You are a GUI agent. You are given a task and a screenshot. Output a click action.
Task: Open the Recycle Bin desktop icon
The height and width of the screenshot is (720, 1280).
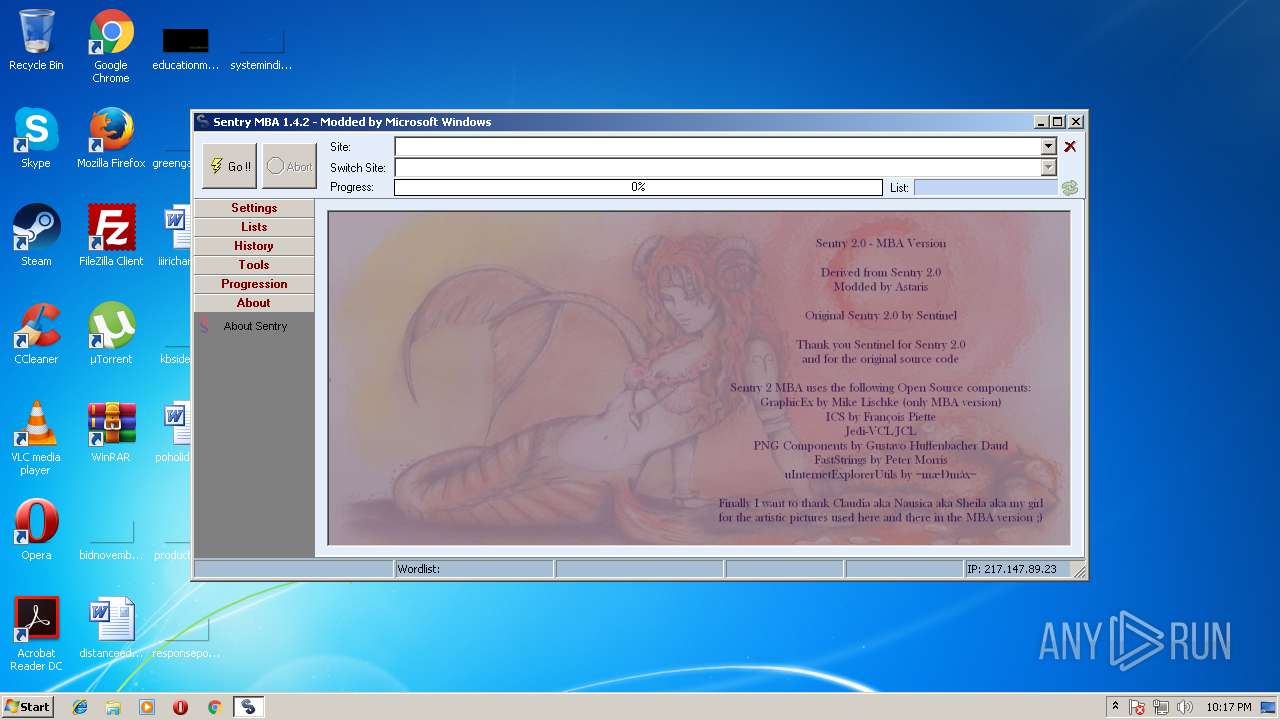click(36, 40)
